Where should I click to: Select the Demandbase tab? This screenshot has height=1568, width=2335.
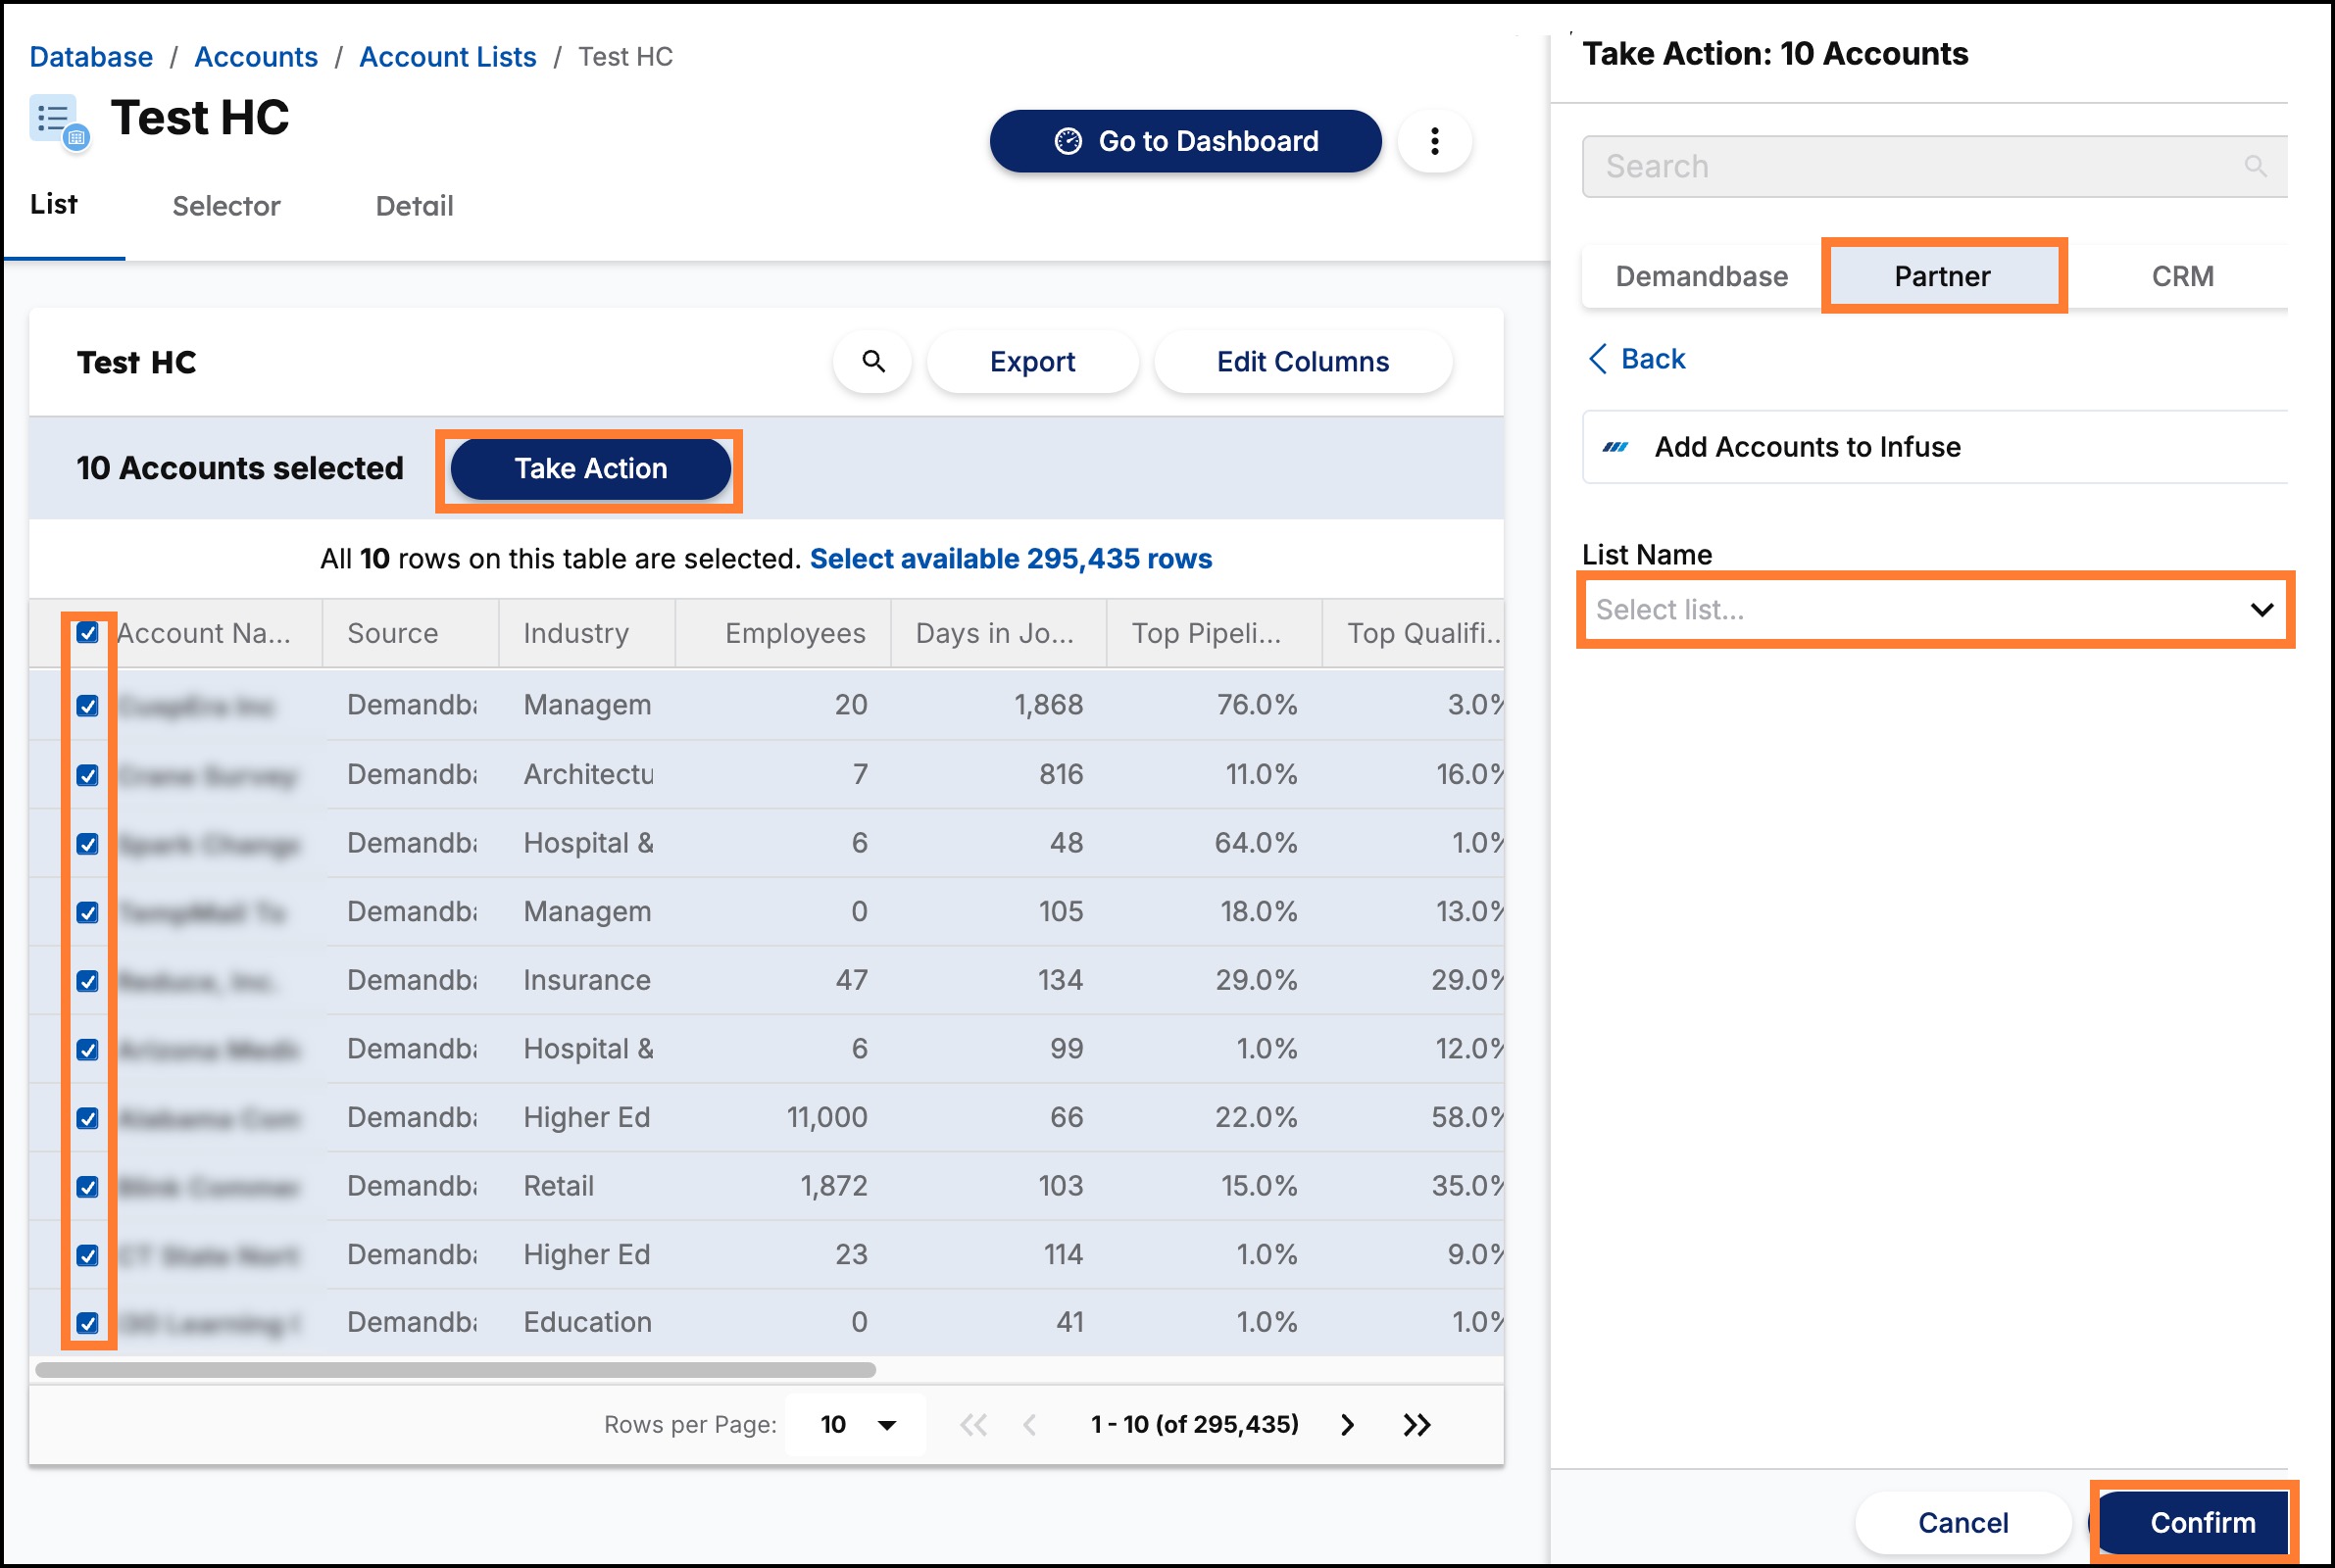tap(1701, 276)
